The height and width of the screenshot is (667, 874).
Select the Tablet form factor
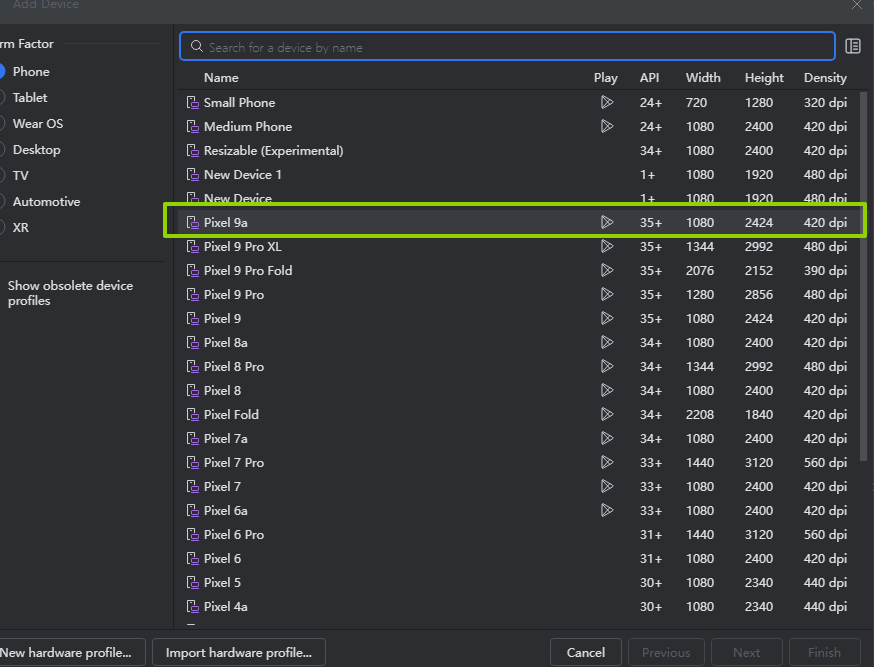tap(23, 98)
